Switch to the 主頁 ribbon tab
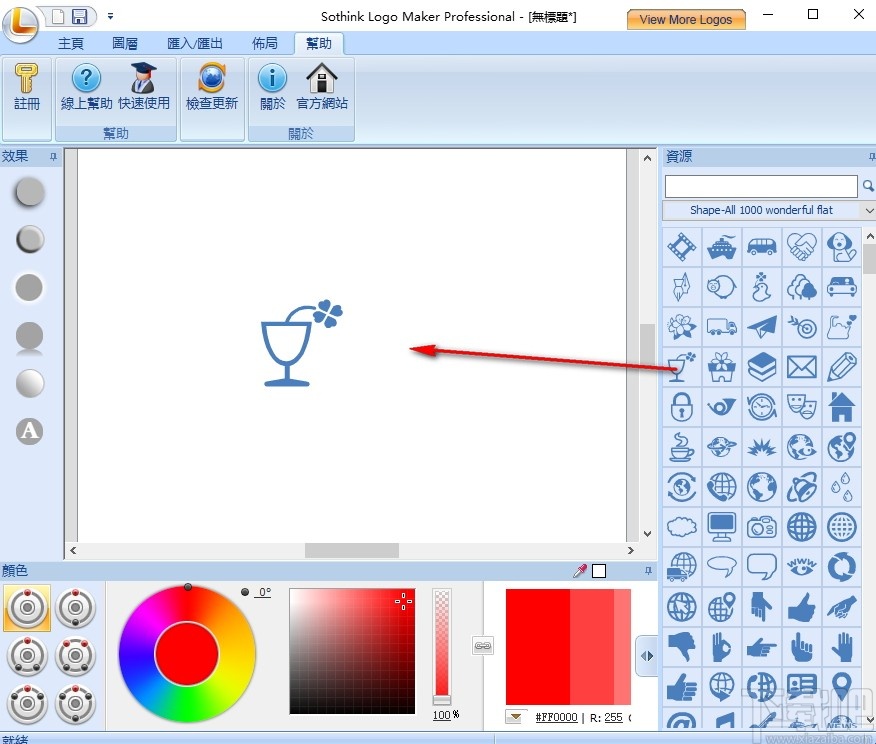Screen dimensions: 876x744 pyautogui.click(x=70, y=43)
